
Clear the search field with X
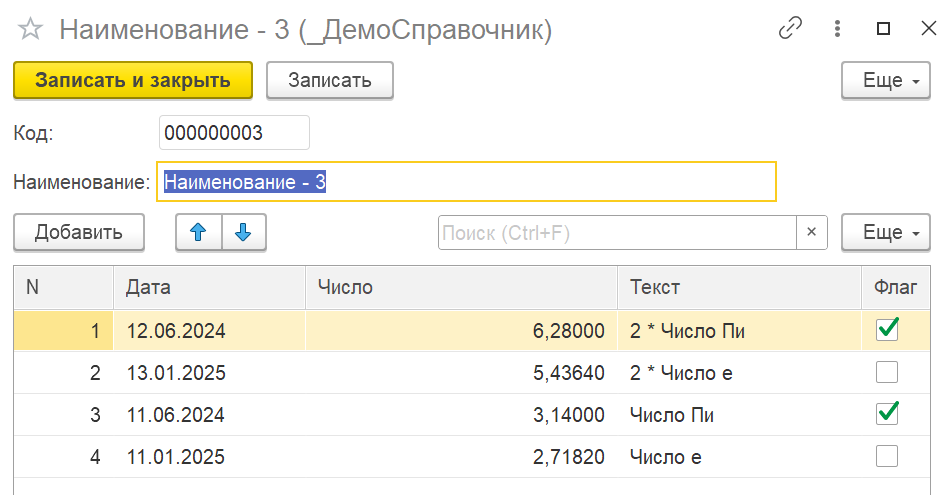pos(811,233)
